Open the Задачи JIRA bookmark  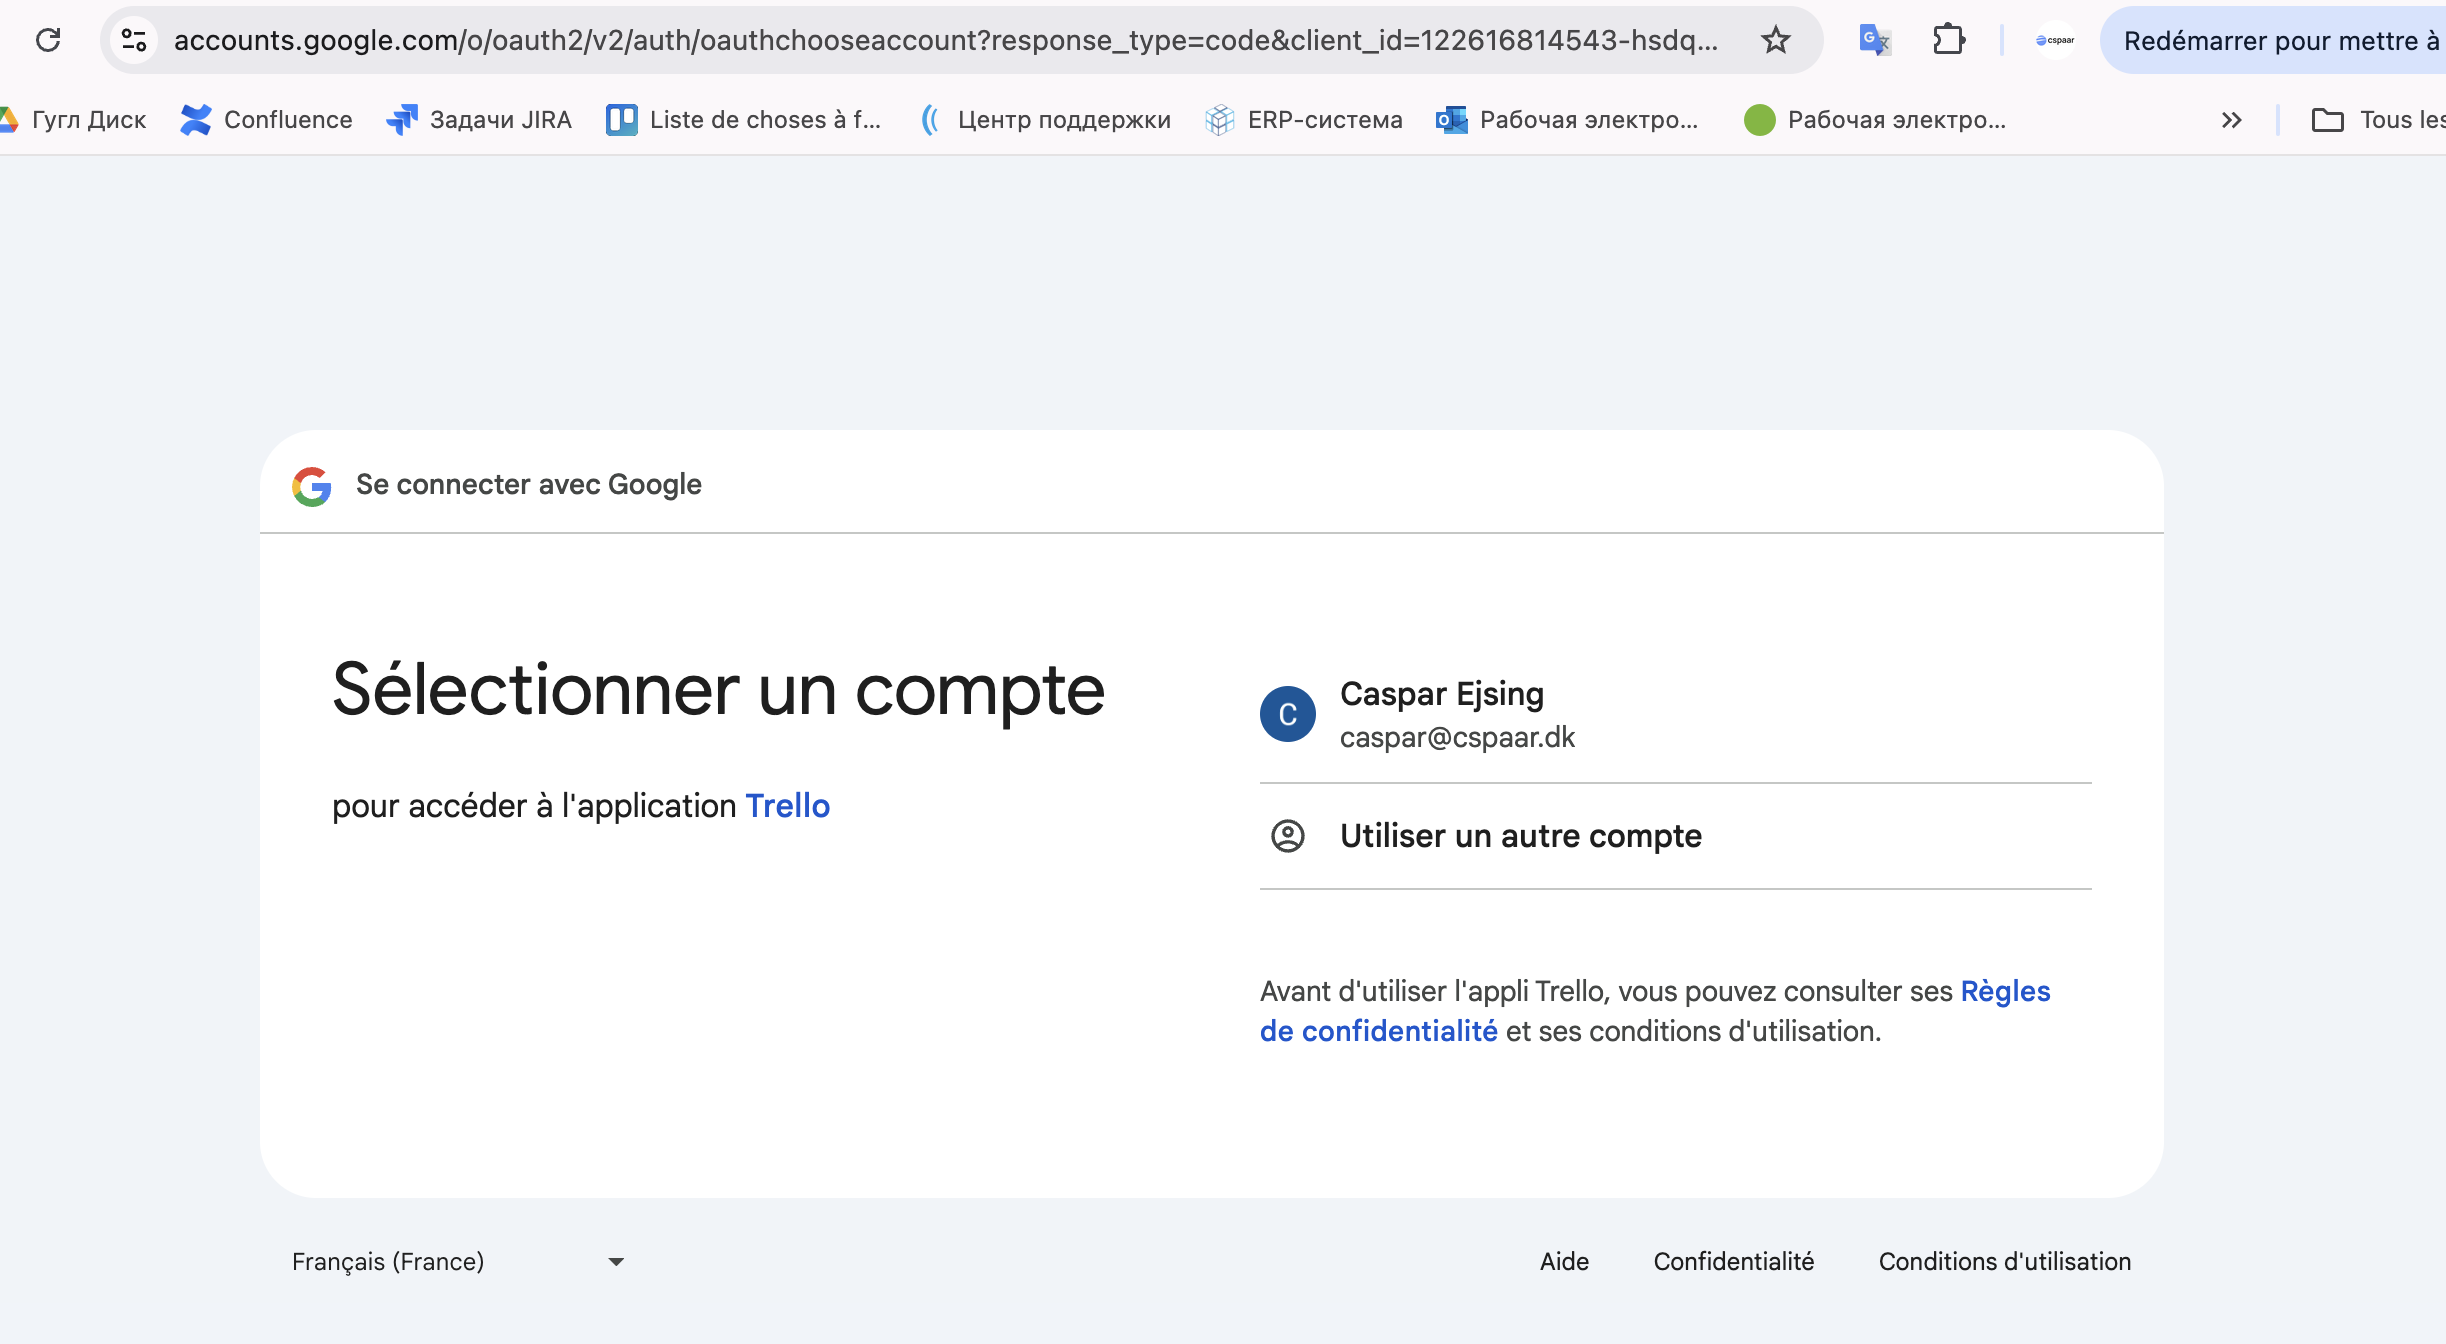pyautogui.click(x=479, y=120)
